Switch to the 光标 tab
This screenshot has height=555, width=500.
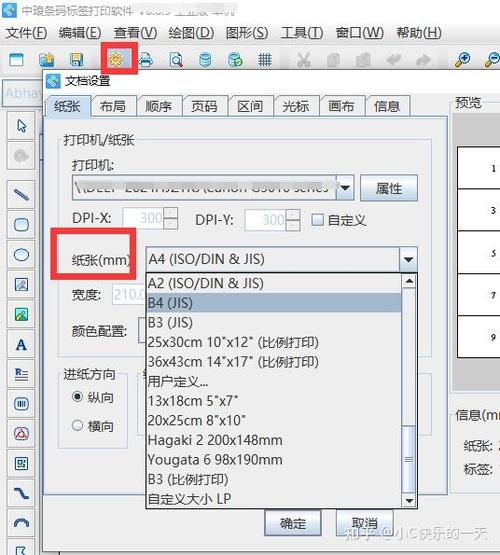(x=296, y=106)
